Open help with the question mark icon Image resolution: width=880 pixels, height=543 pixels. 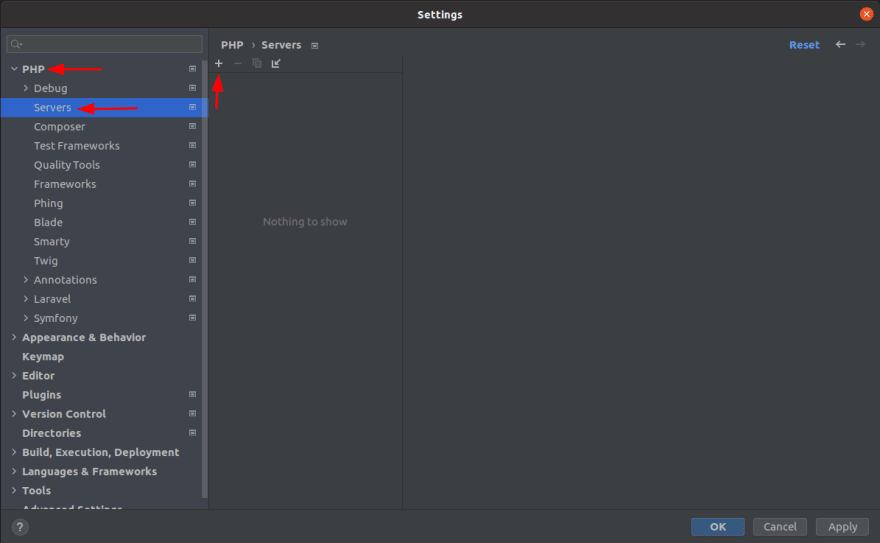(x=20, y=527)
